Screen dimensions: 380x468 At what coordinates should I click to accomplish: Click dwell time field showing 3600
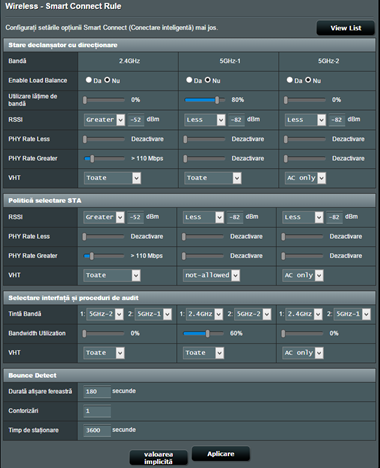97,430
